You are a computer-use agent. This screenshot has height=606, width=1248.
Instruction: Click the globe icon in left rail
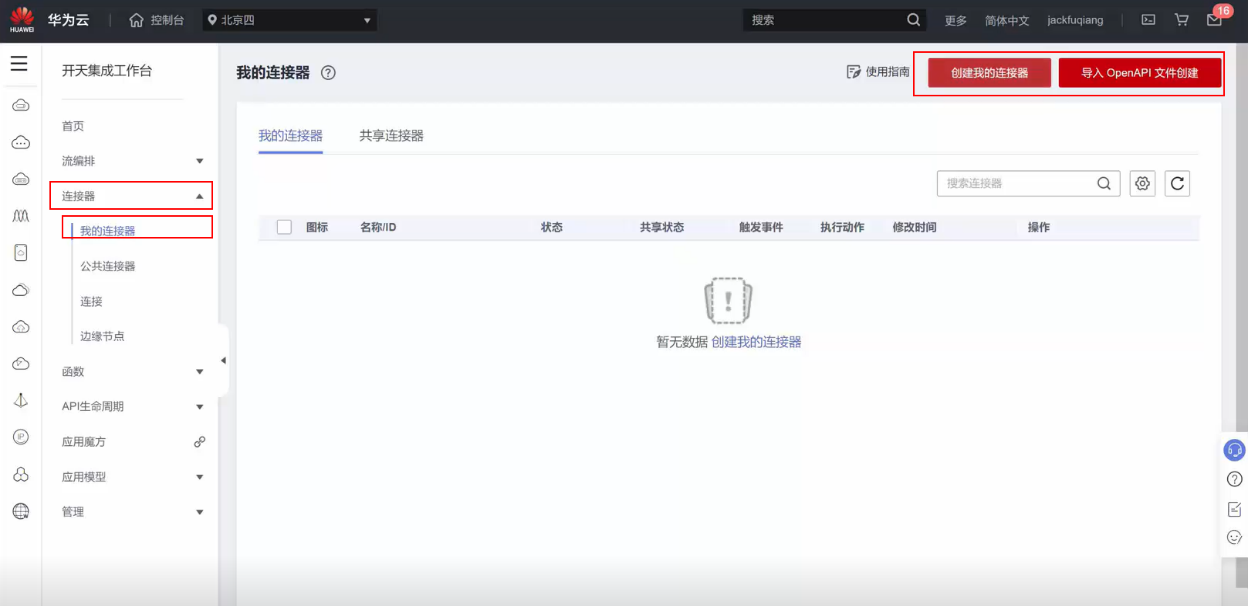[x=20, y=511]
